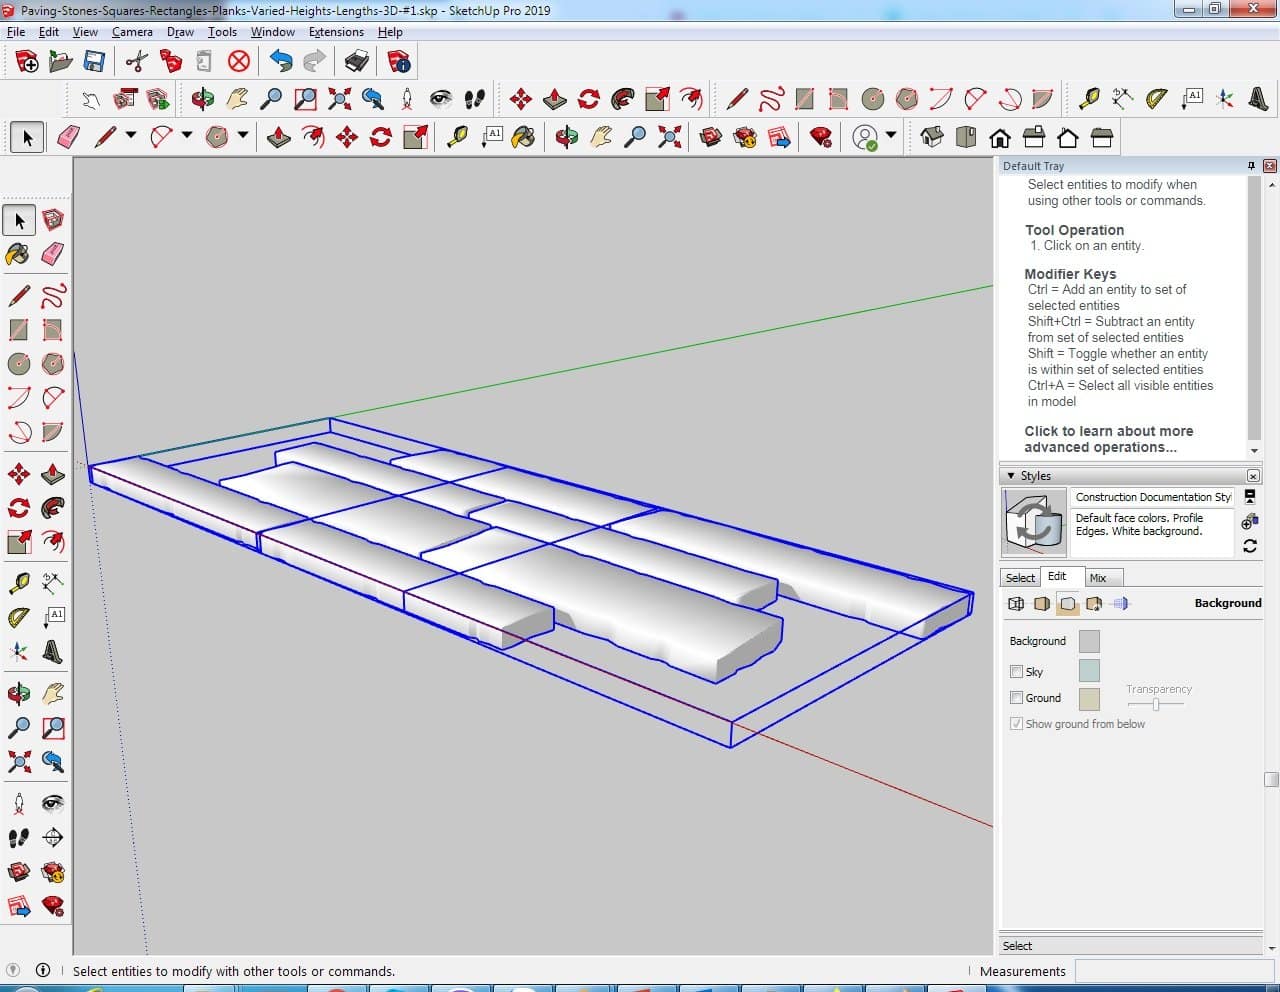This screenshot has height=992, width=1280.
Task: Click the Iso house view icon
Action: click(x=931, y=137)
